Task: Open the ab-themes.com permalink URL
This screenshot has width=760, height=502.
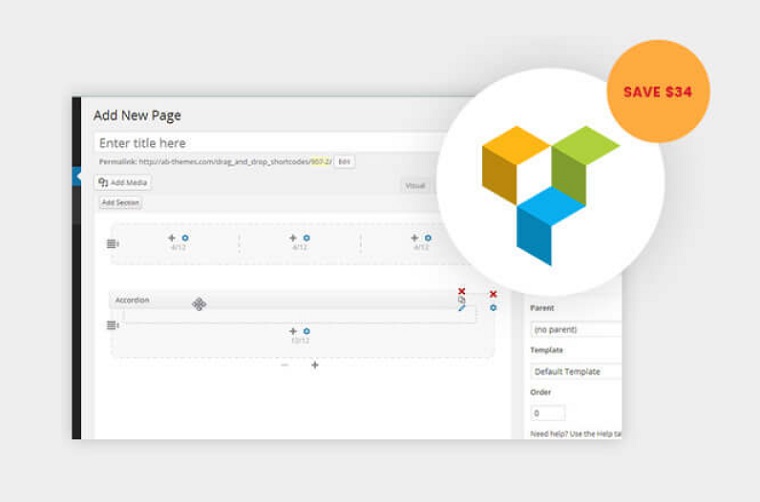Action: (x=235, y=162)
